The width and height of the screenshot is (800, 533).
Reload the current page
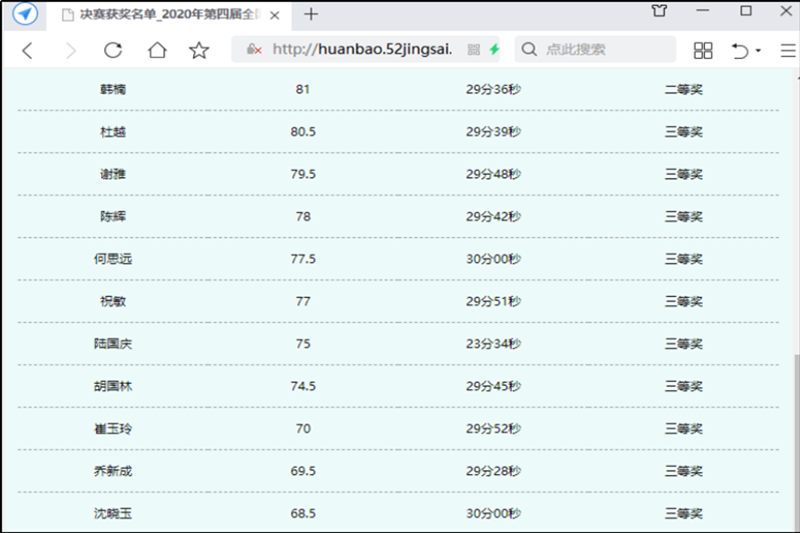113,50
